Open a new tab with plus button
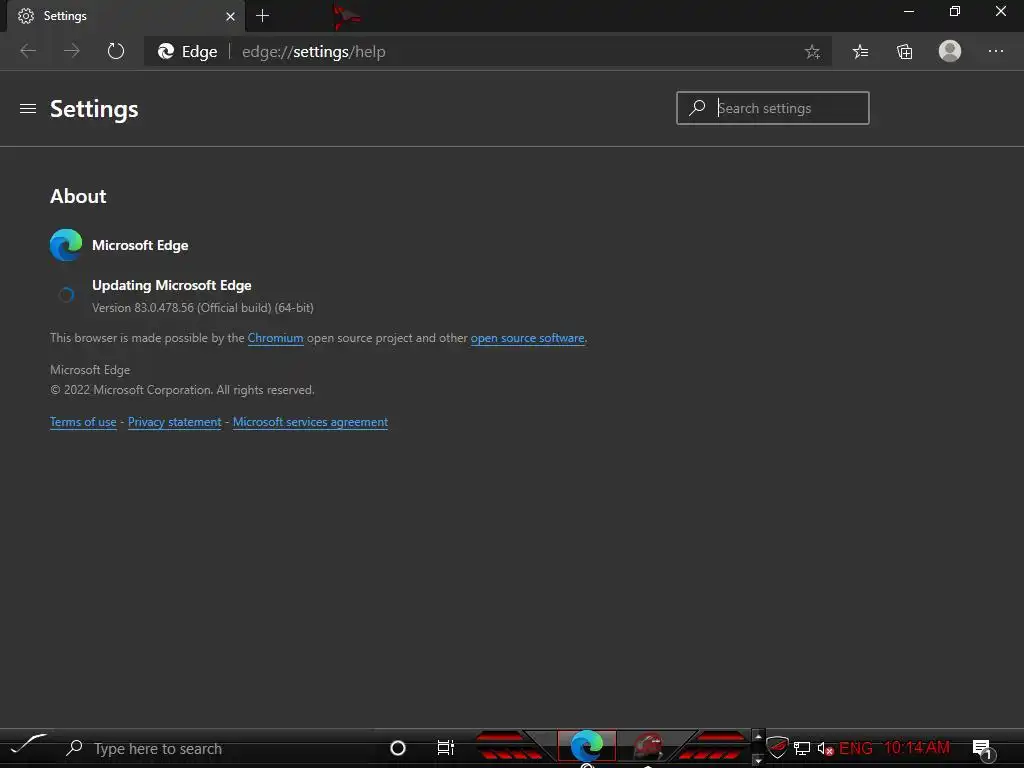1024x768 pixels. coord(263,16)
